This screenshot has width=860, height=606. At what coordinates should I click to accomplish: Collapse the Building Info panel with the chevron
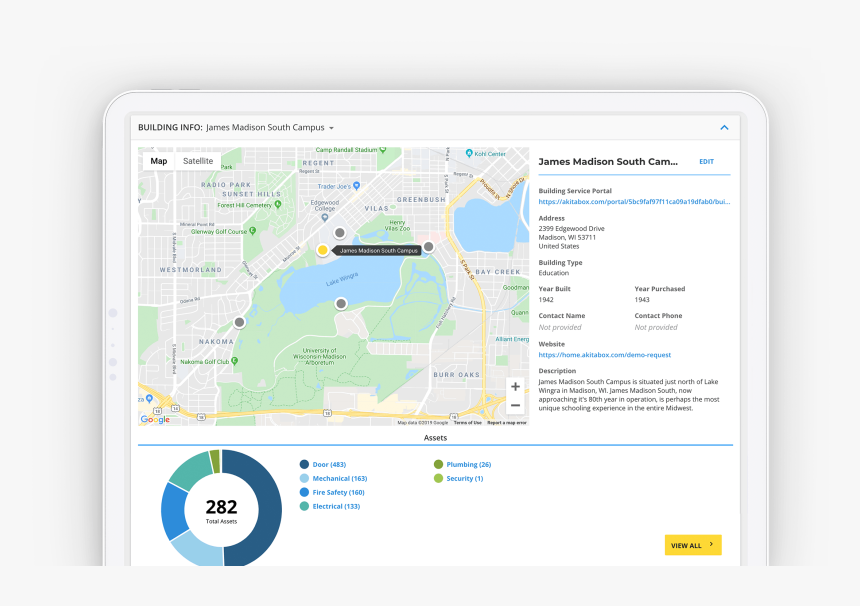point(724,128)
